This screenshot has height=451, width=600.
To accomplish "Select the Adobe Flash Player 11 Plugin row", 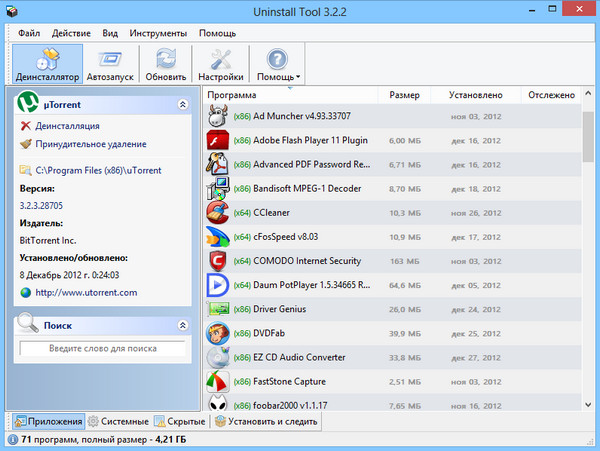I will click(393, 140).
